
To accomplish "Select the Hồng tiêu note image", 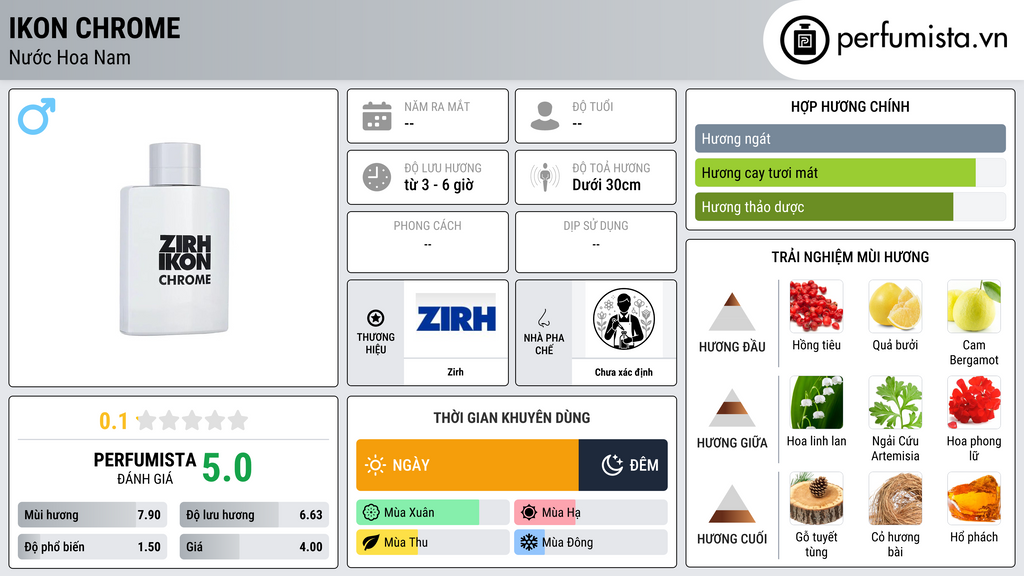I will click(816, 306).
